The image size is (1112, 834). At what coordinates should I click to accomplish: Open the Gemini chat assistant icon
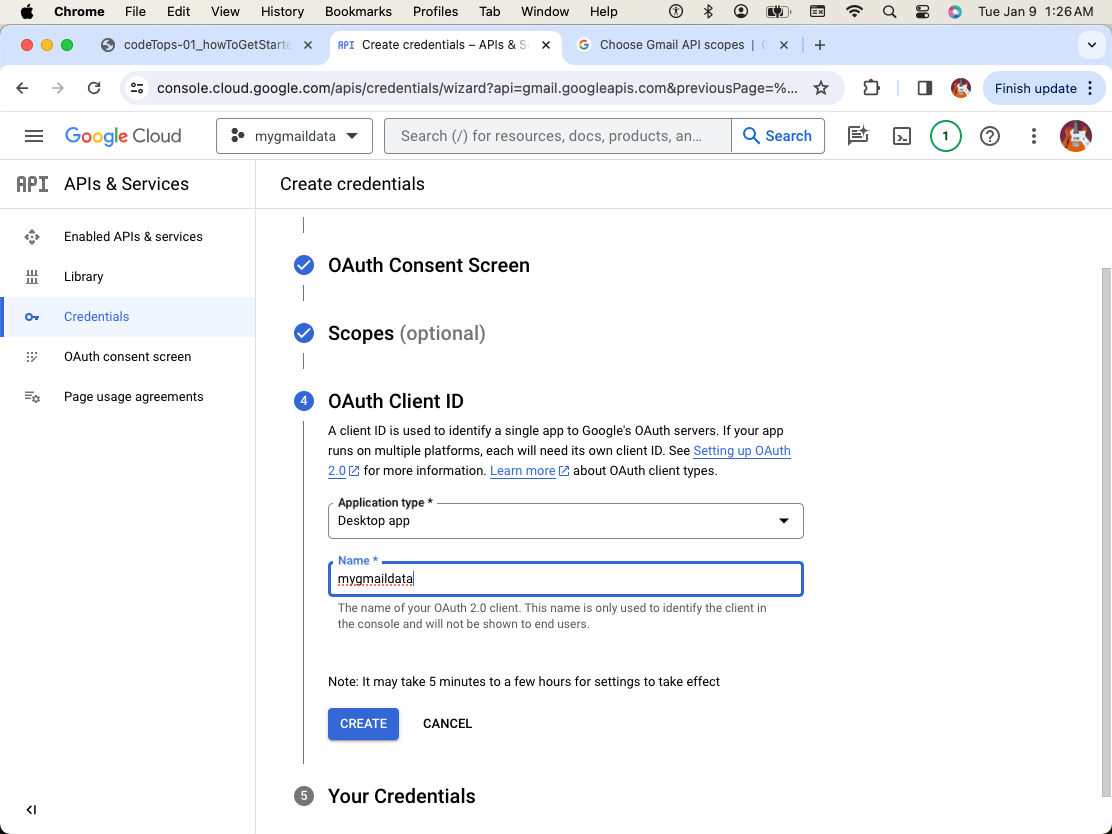click(857, 136)
